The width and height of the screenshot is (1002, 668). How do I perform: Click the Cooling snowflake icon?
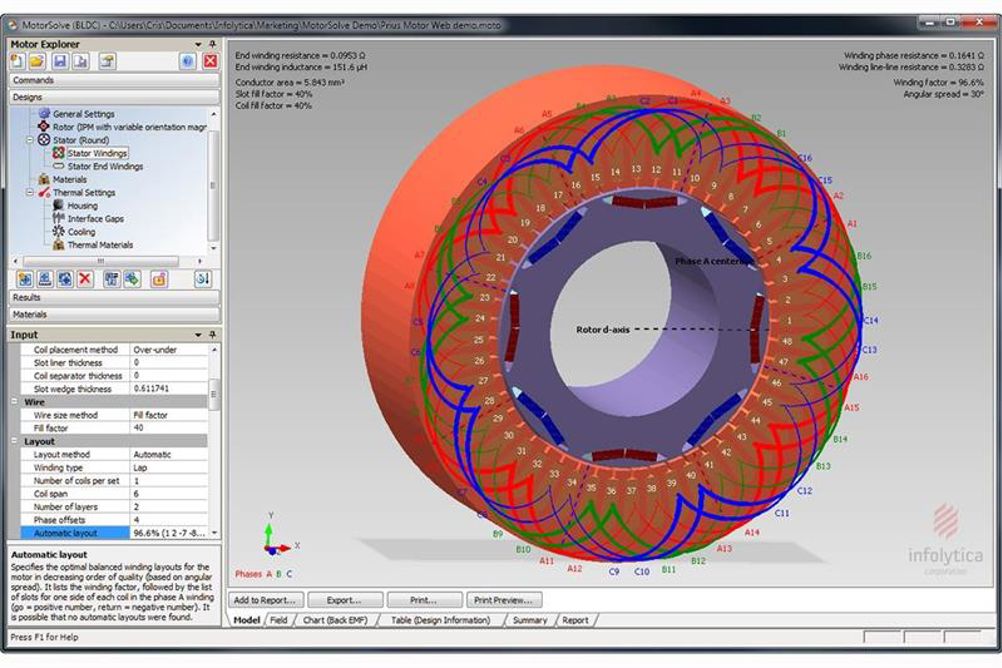(59, 231)
